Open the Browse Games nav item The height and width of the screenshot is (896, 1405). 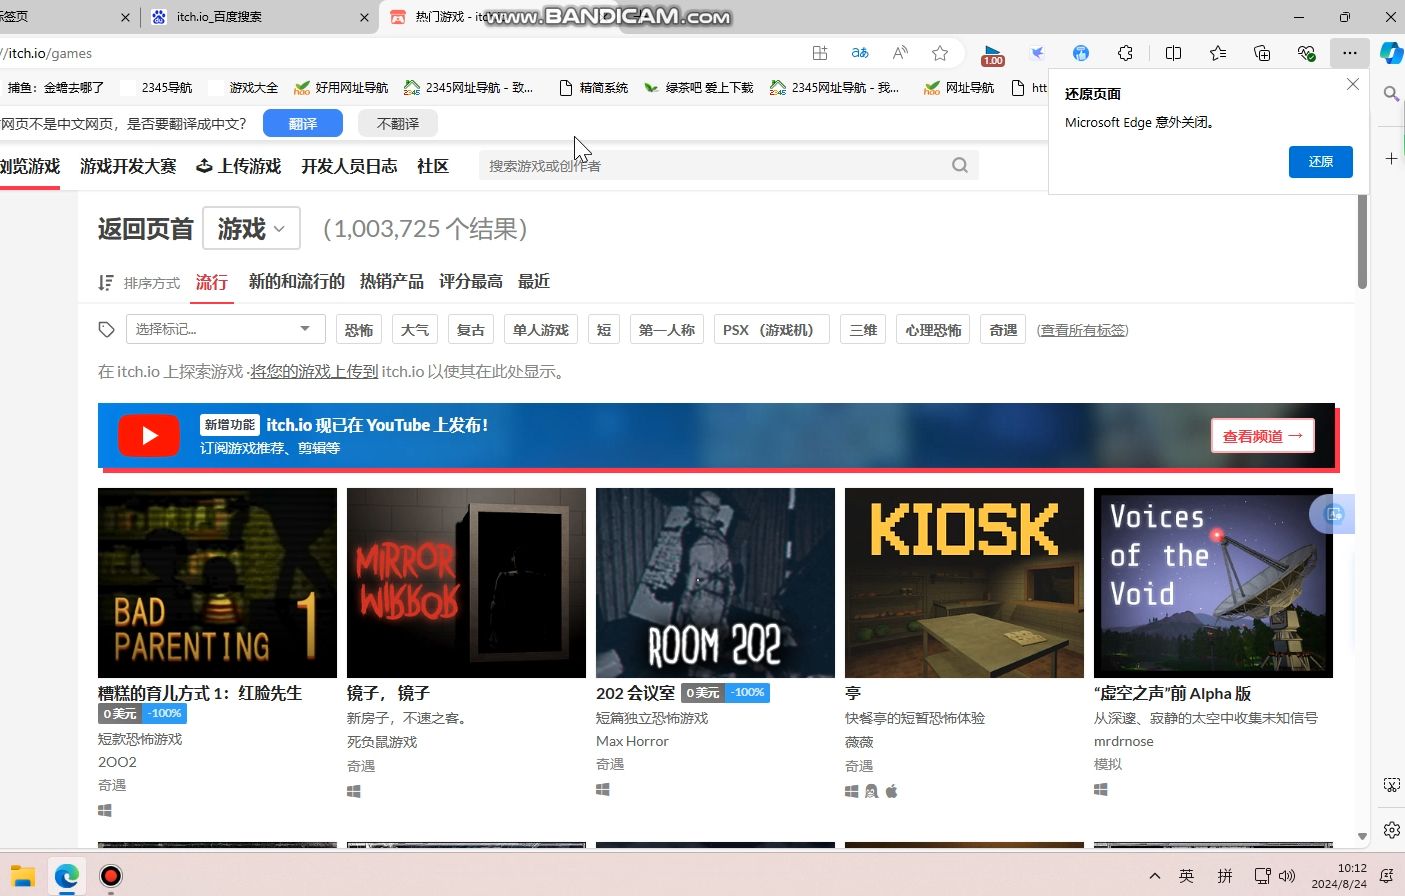pyautogui.click(x=29, y=166)
